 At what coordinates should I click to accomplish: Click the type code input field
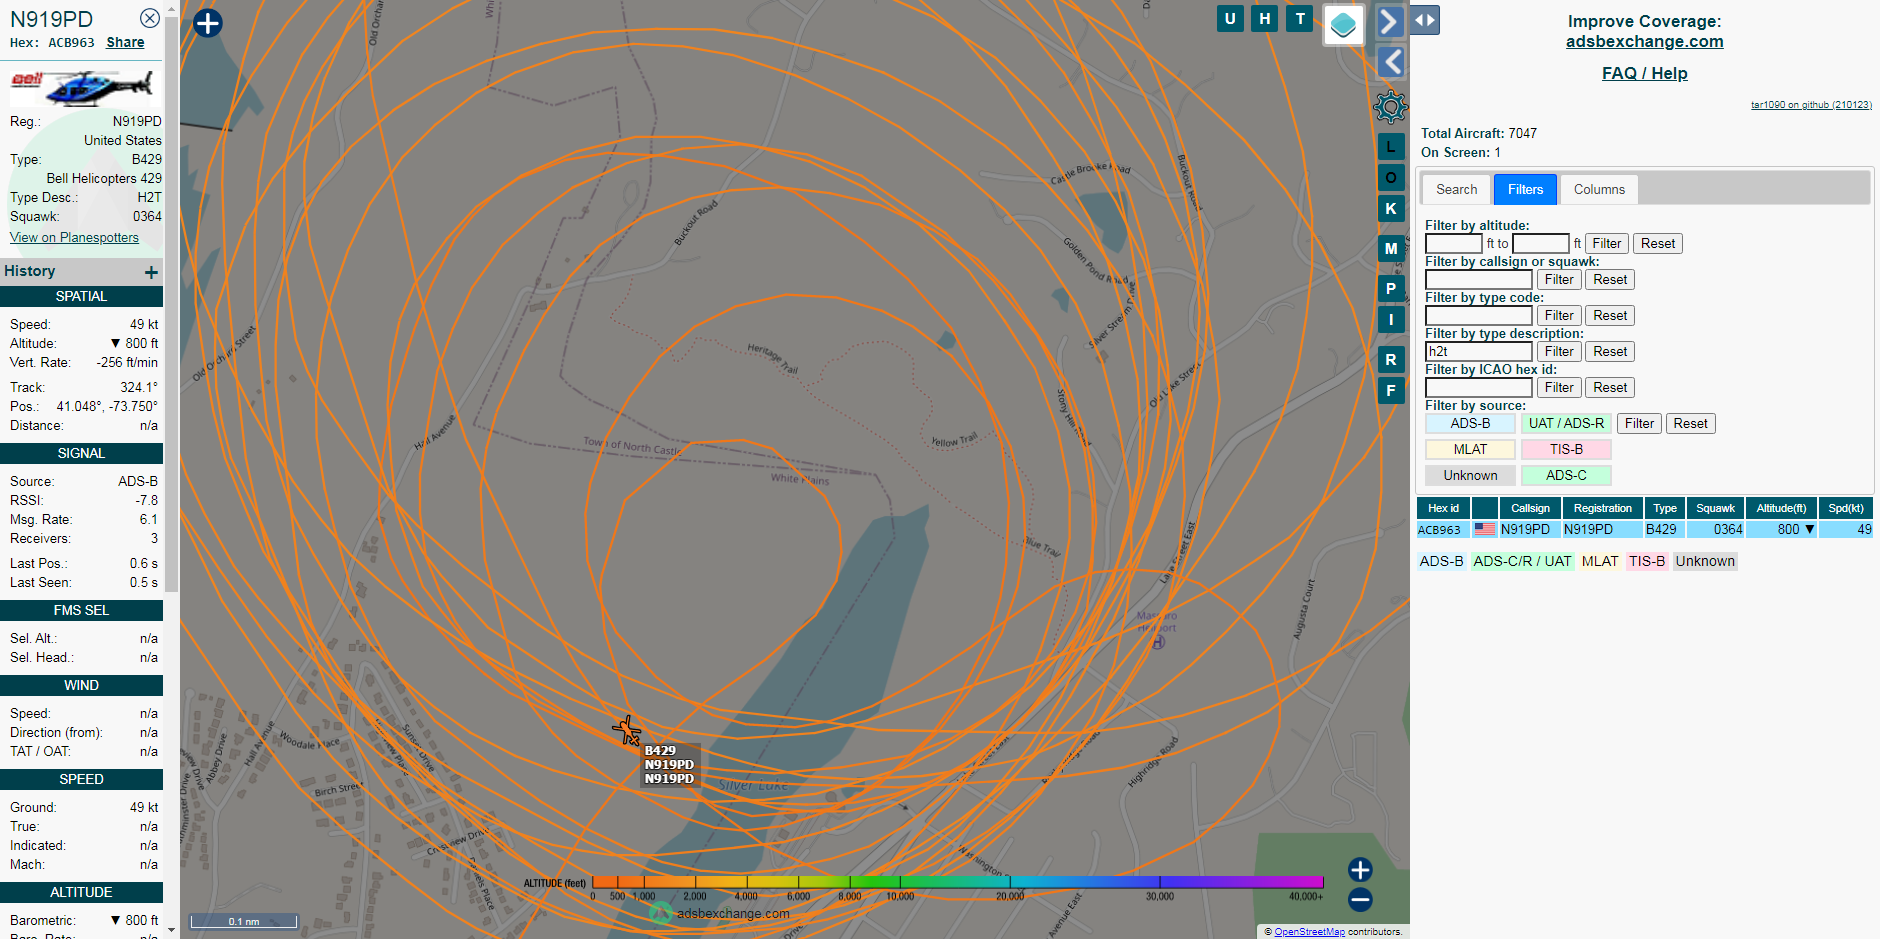[x=1478, y=315]
